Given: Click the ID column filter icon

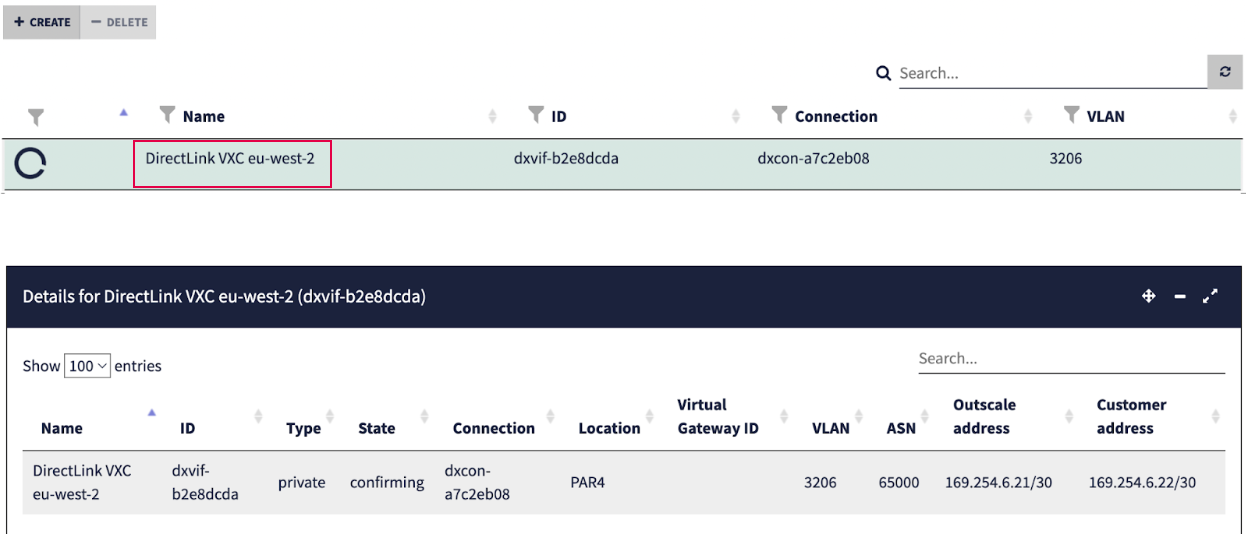Looking at the screenshot, I should tap(536, 115).
